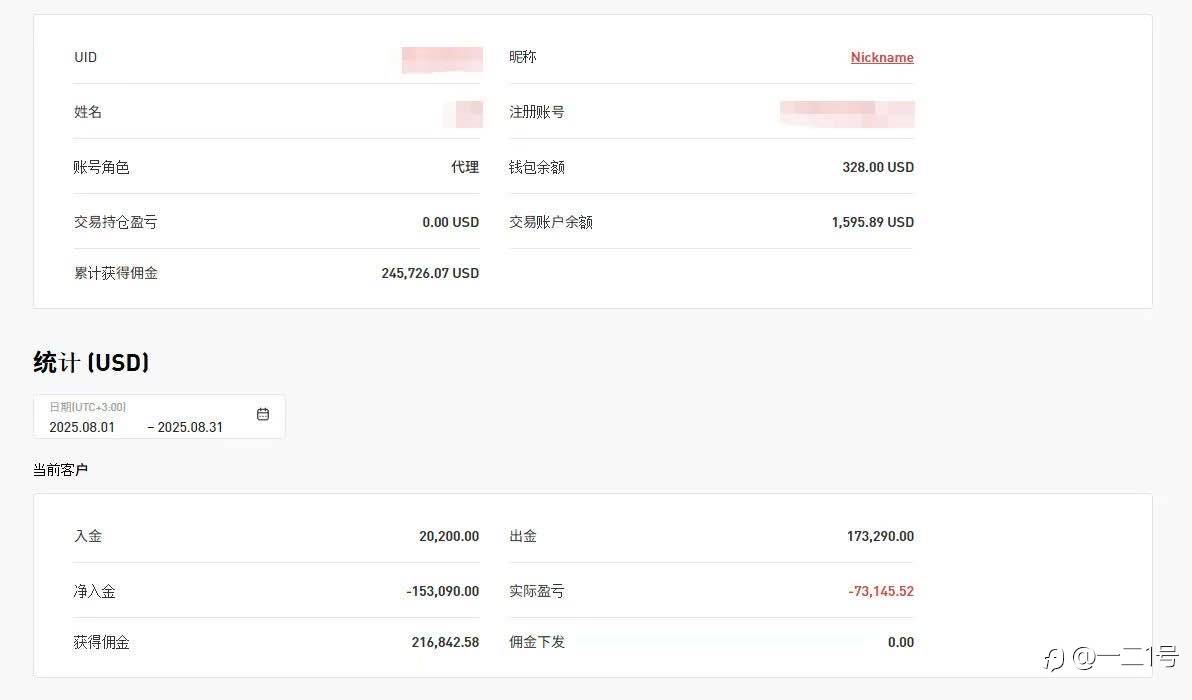Select the 交易账户余额 amount 1,595.89 USD
The image size is (1192, 700).
(x=872, y=222)
